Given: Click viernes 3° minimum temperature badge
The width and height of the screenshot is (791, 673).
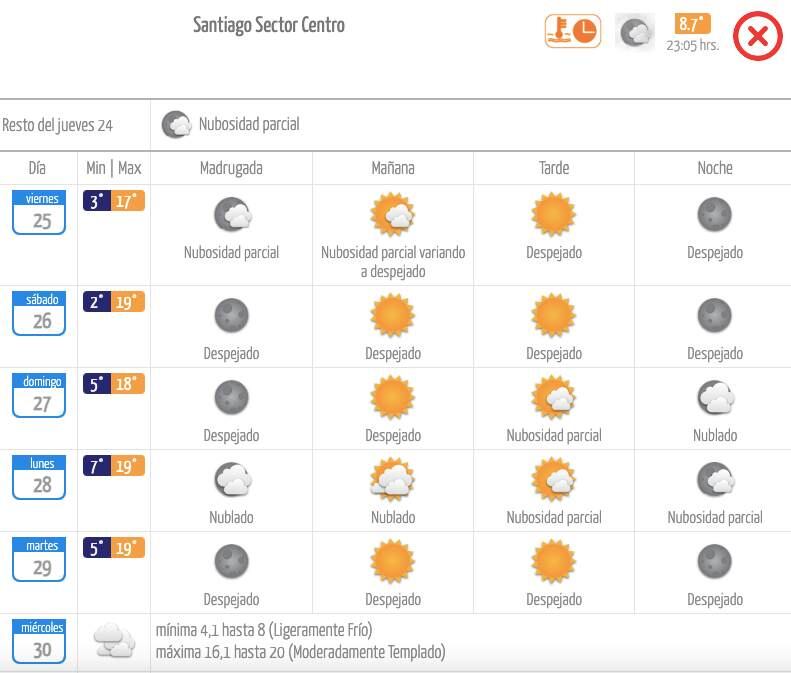Looking at the screenshot, I should coord(96,202).
